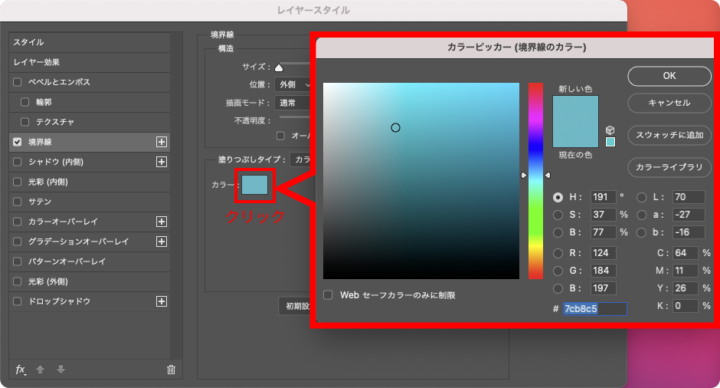Select the Lab a radio button
Viewport: 720px width, 388px height.
[641, 215]
